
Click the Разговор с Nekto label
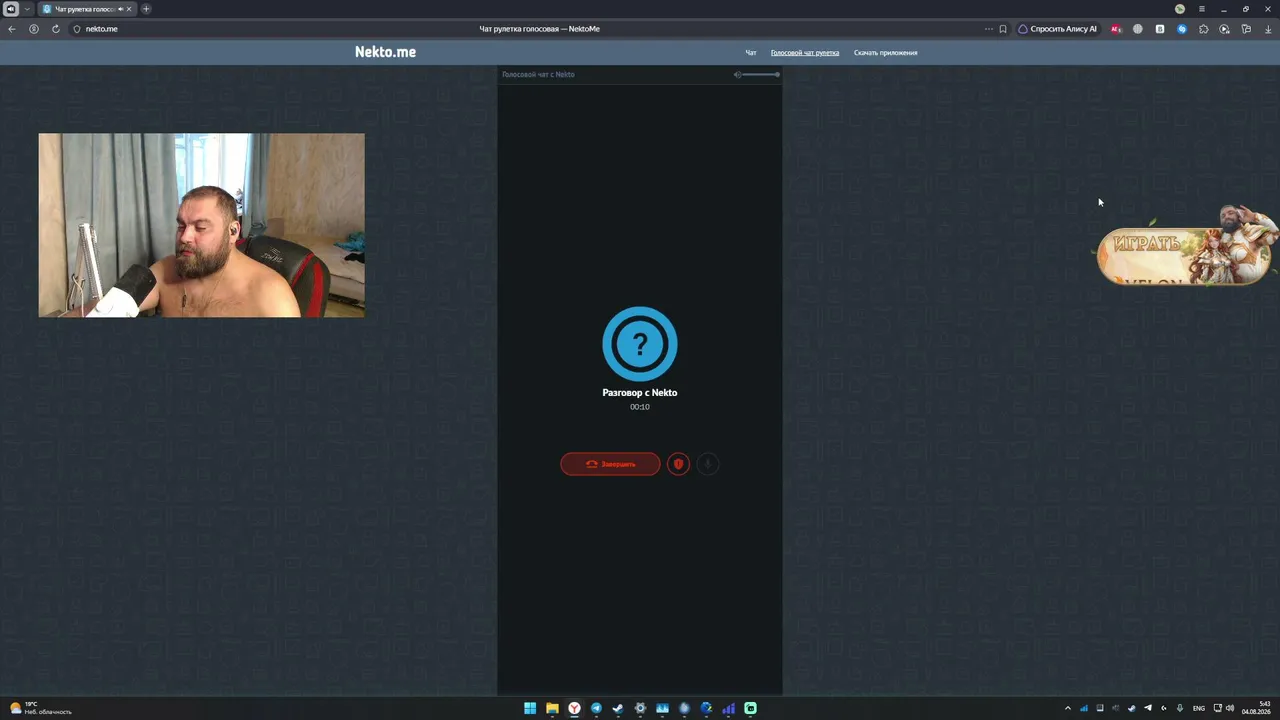pos(640,393)
